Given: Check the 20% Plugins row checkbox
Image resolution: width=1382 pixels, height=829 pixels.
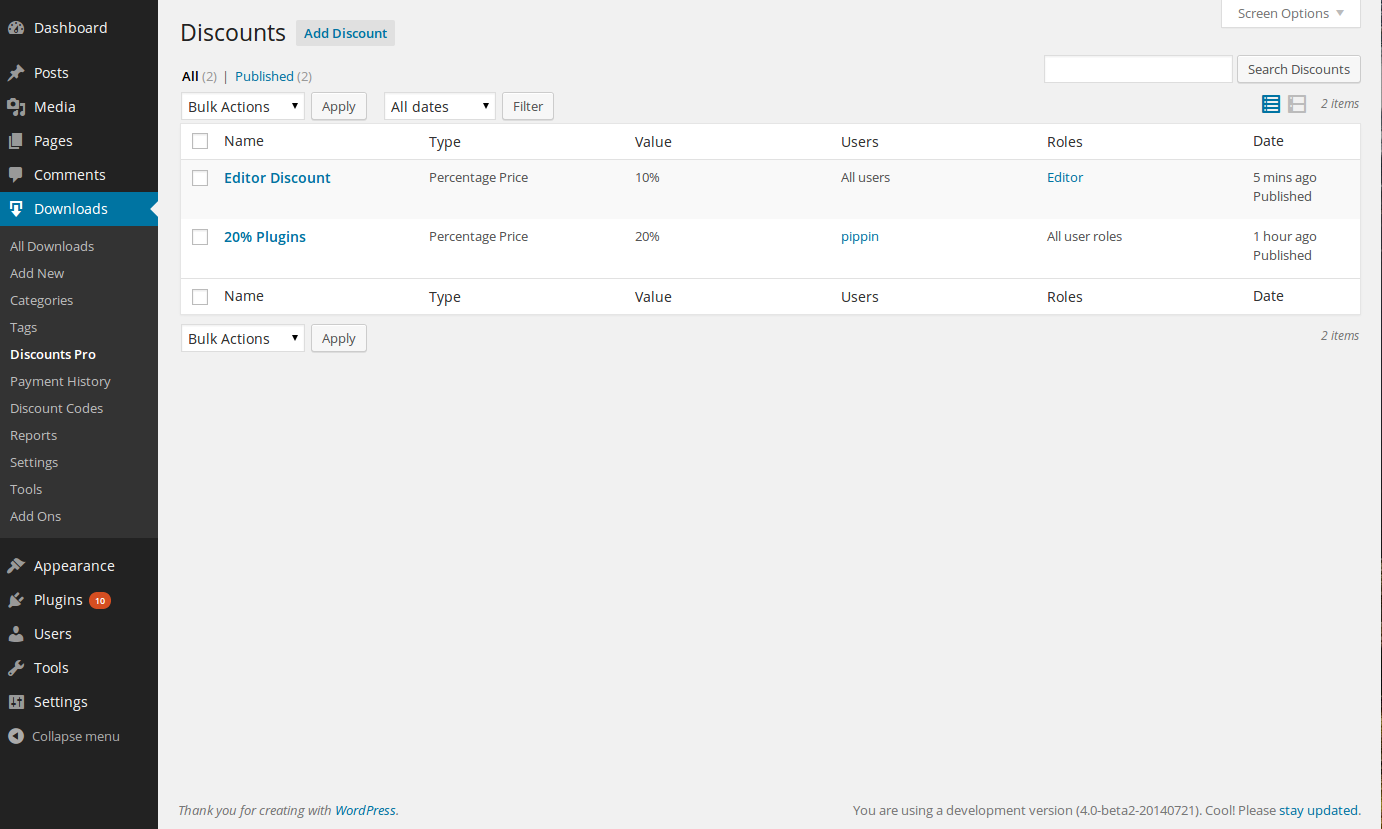Looking at the screenshot, I should [x=200, y=237].
